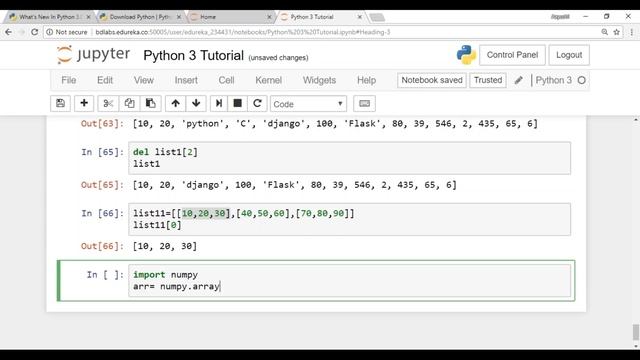Restart the kernel circular arrow icon

(257, 103)
